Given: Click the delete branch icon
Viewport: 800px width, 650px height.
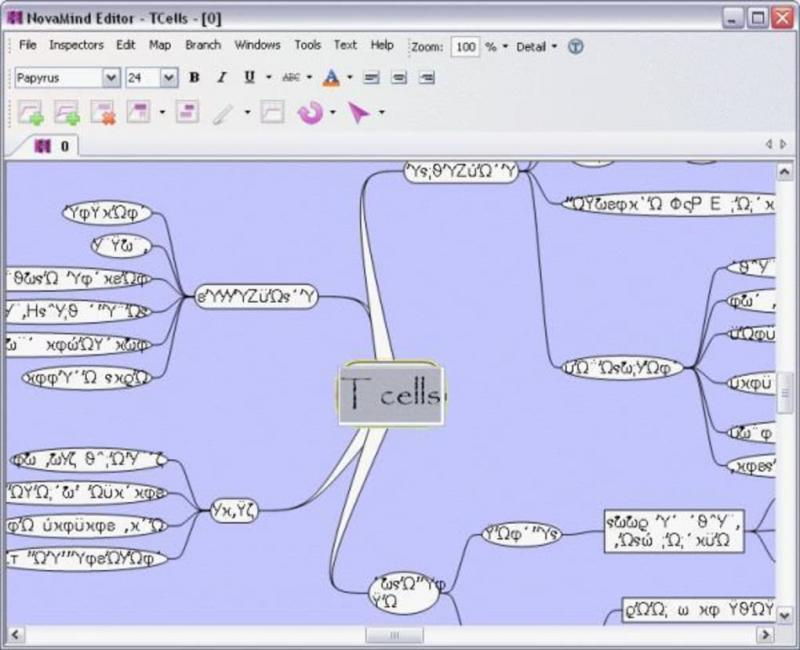Looking at the screenshot, I should [x=103, y=112].
